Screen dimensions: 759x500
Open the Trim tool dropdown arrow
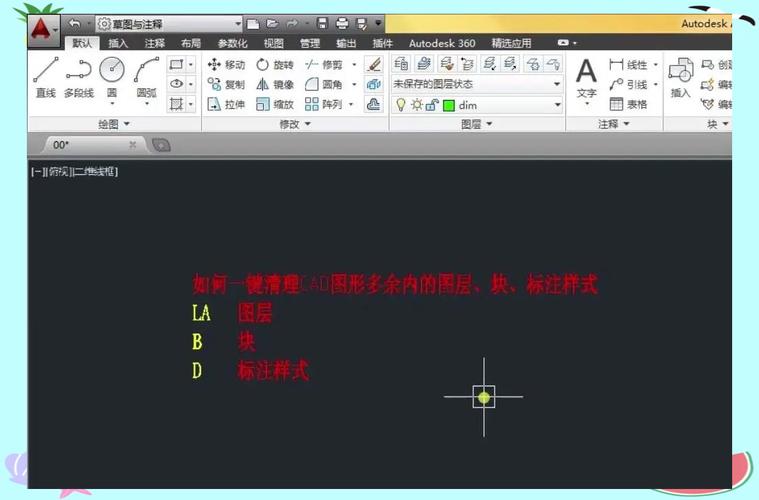tap(354, 64)
